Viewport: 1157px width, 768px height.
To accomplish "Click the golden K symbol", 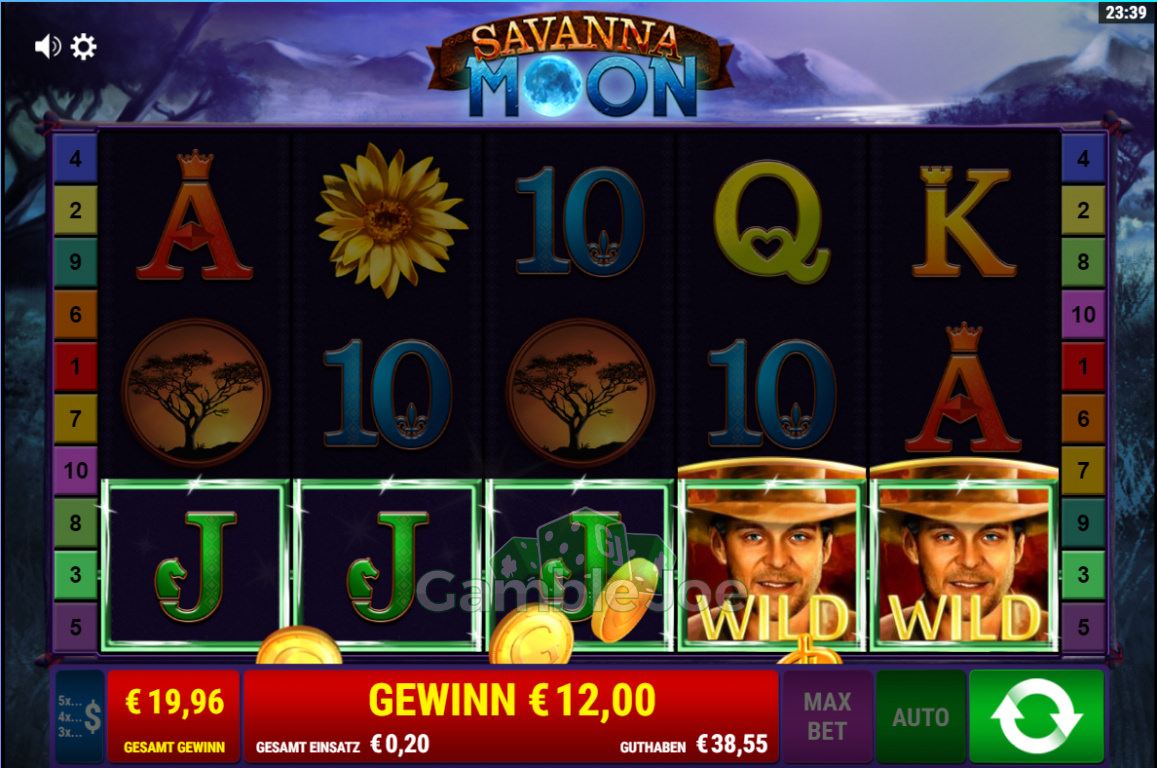I will tap(963, 221).
